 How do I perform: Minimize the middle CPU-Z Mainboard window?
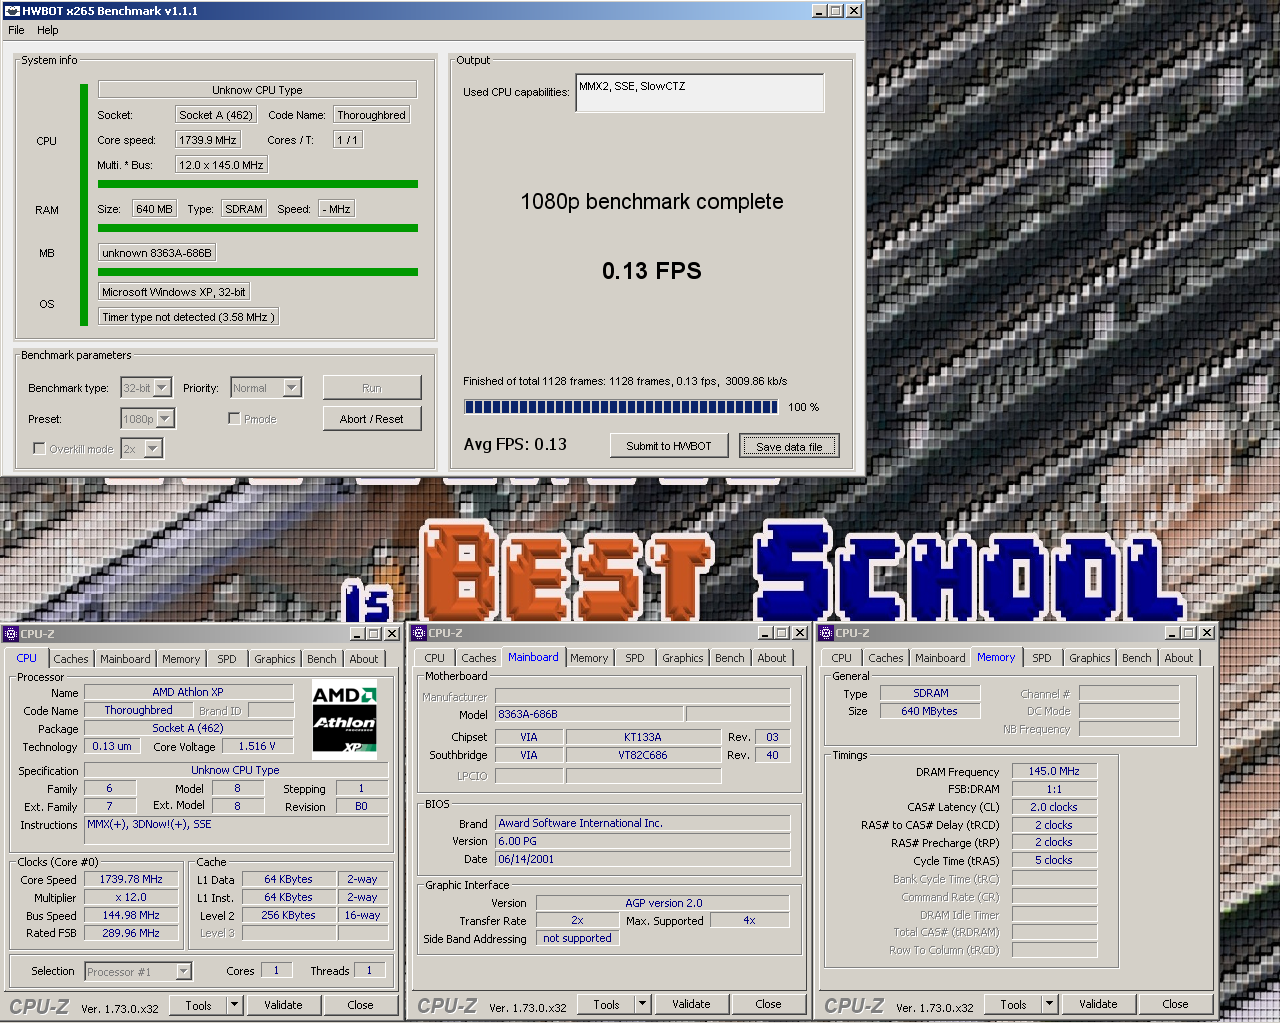click(x=766, y=633)
